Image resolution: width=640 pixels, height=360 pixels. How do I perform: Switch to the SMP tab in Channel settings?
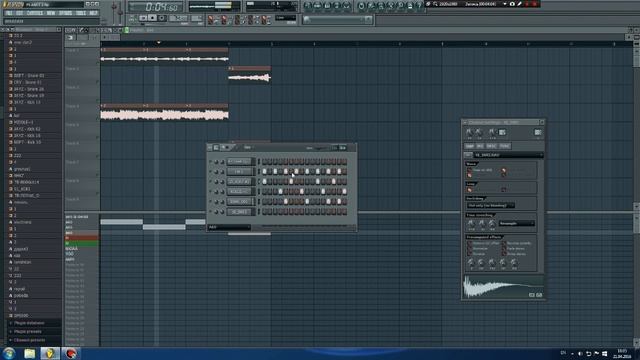click(x=469, y=146)
